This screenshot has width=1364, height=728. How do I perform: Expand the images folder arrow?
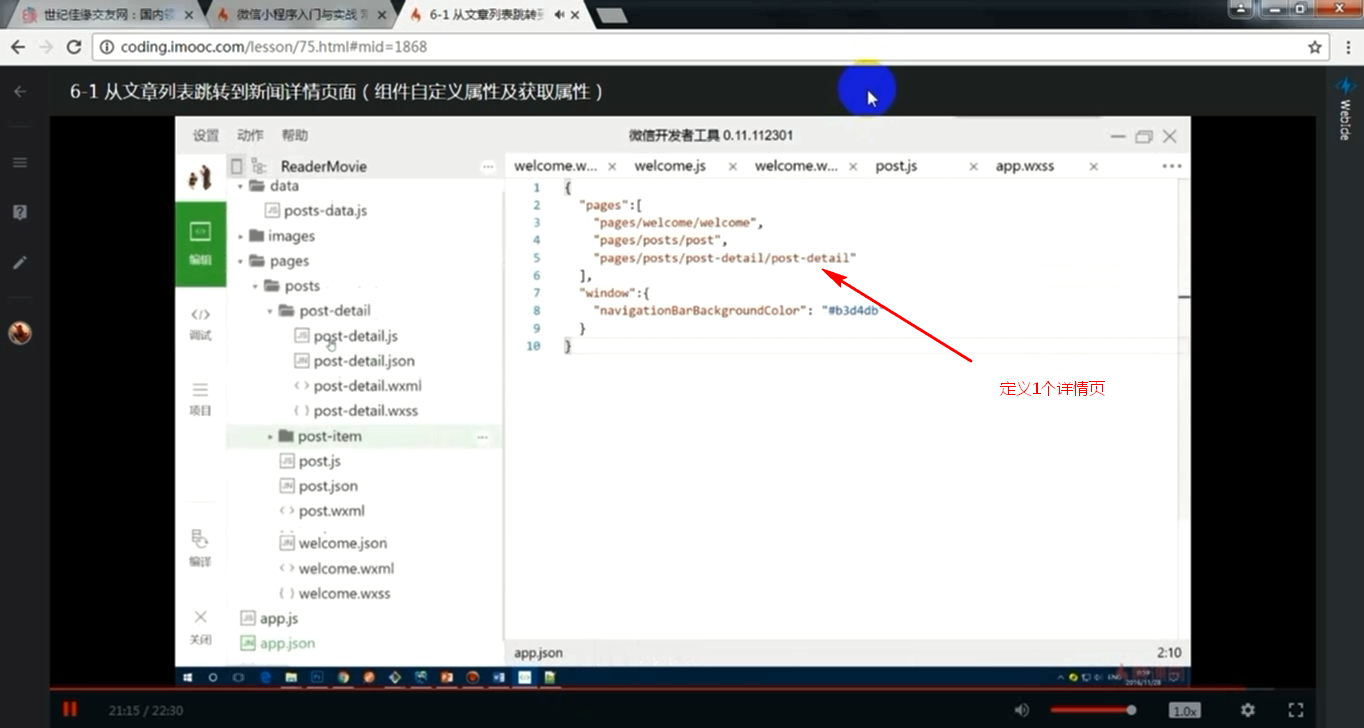click(241, 236)
